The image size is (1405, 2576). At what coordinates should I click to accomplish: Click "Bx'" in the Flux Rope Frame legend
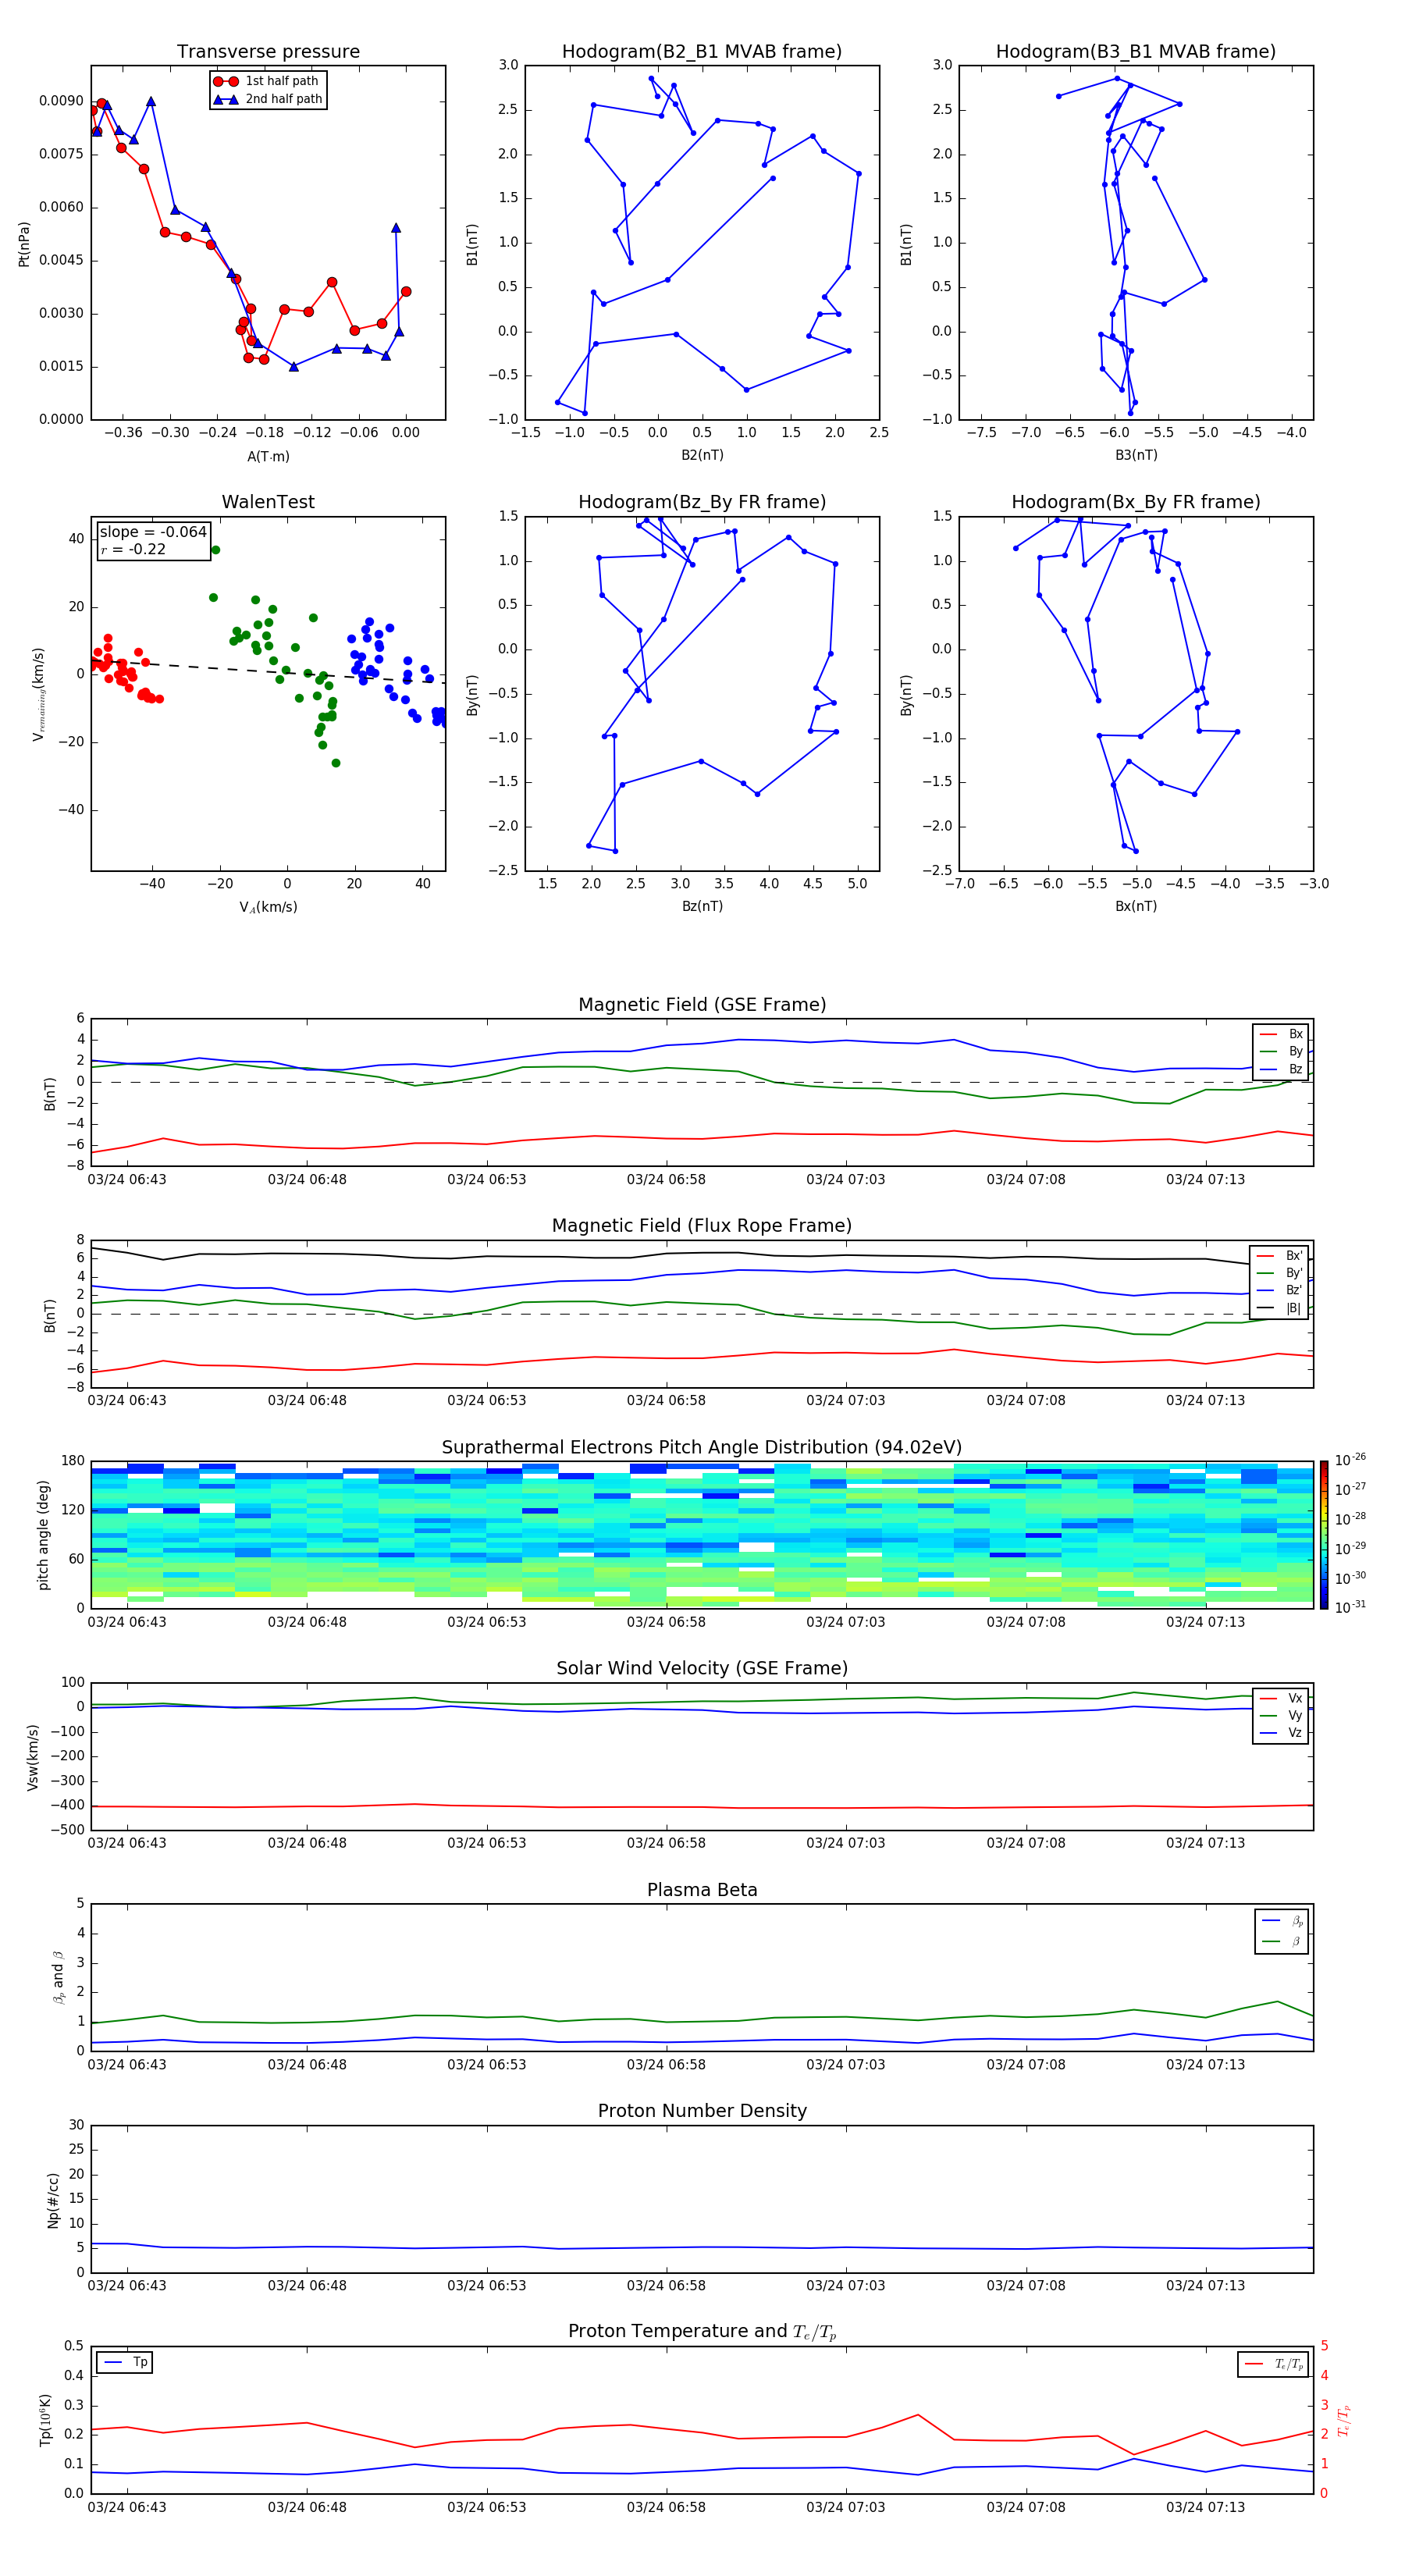[1280, 1256]
